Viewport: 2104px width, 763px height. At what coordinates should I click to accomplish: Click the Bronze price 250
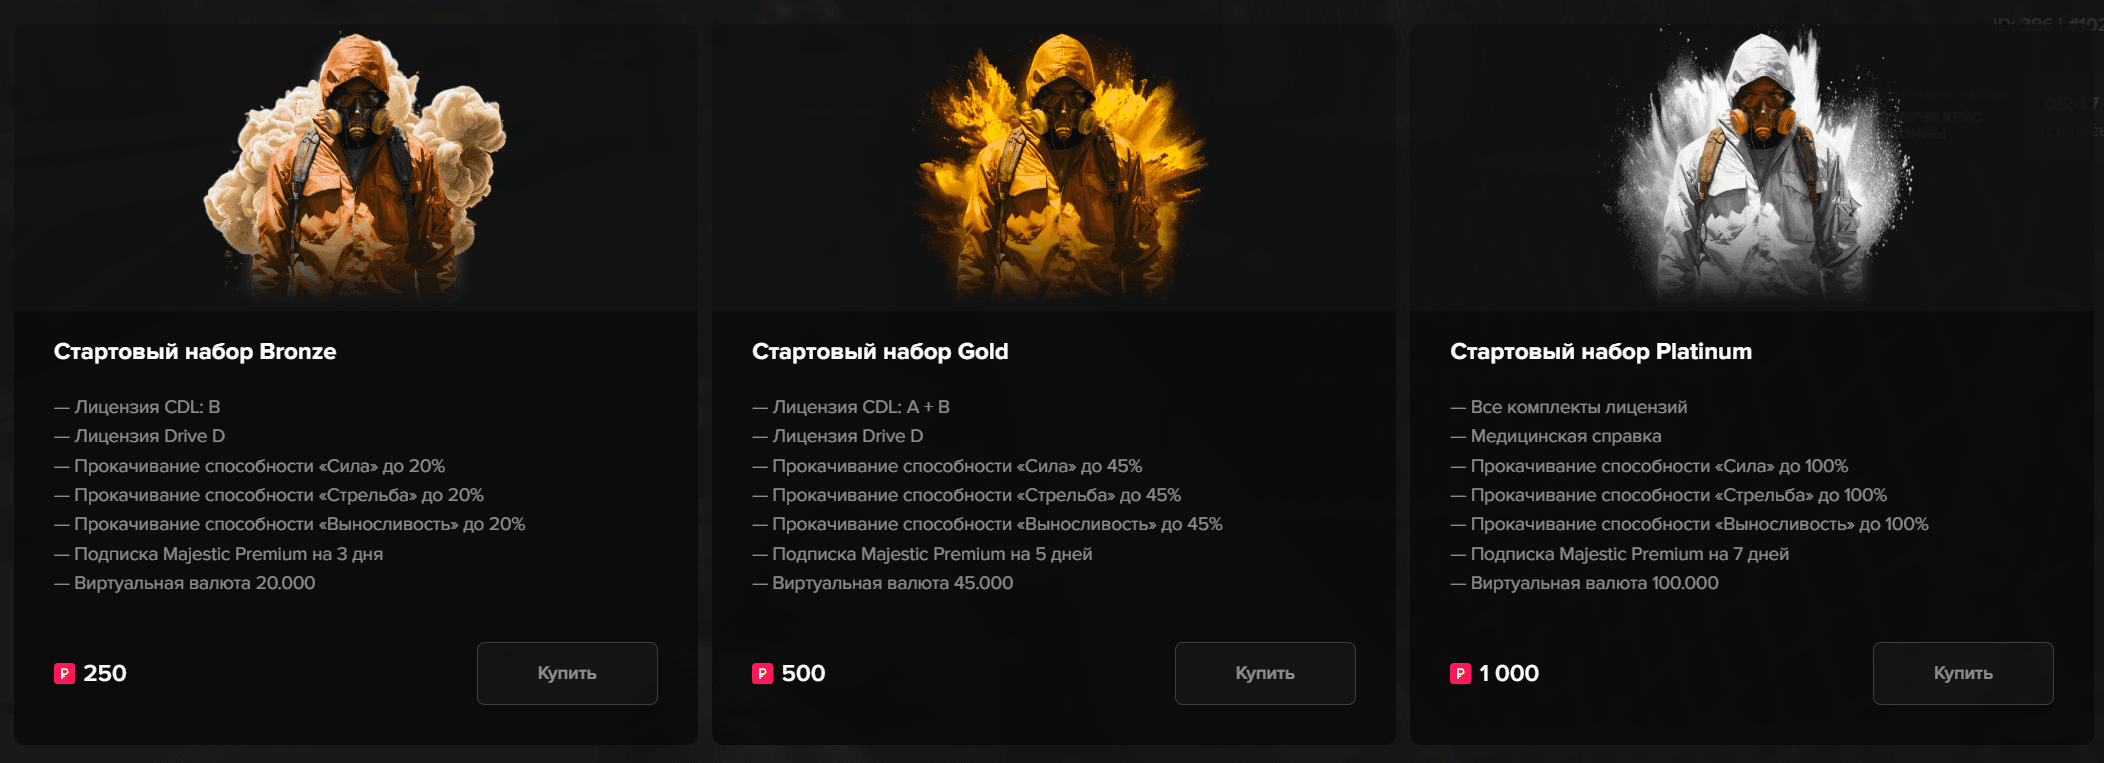pyautogui.click(x=105, y=674)
